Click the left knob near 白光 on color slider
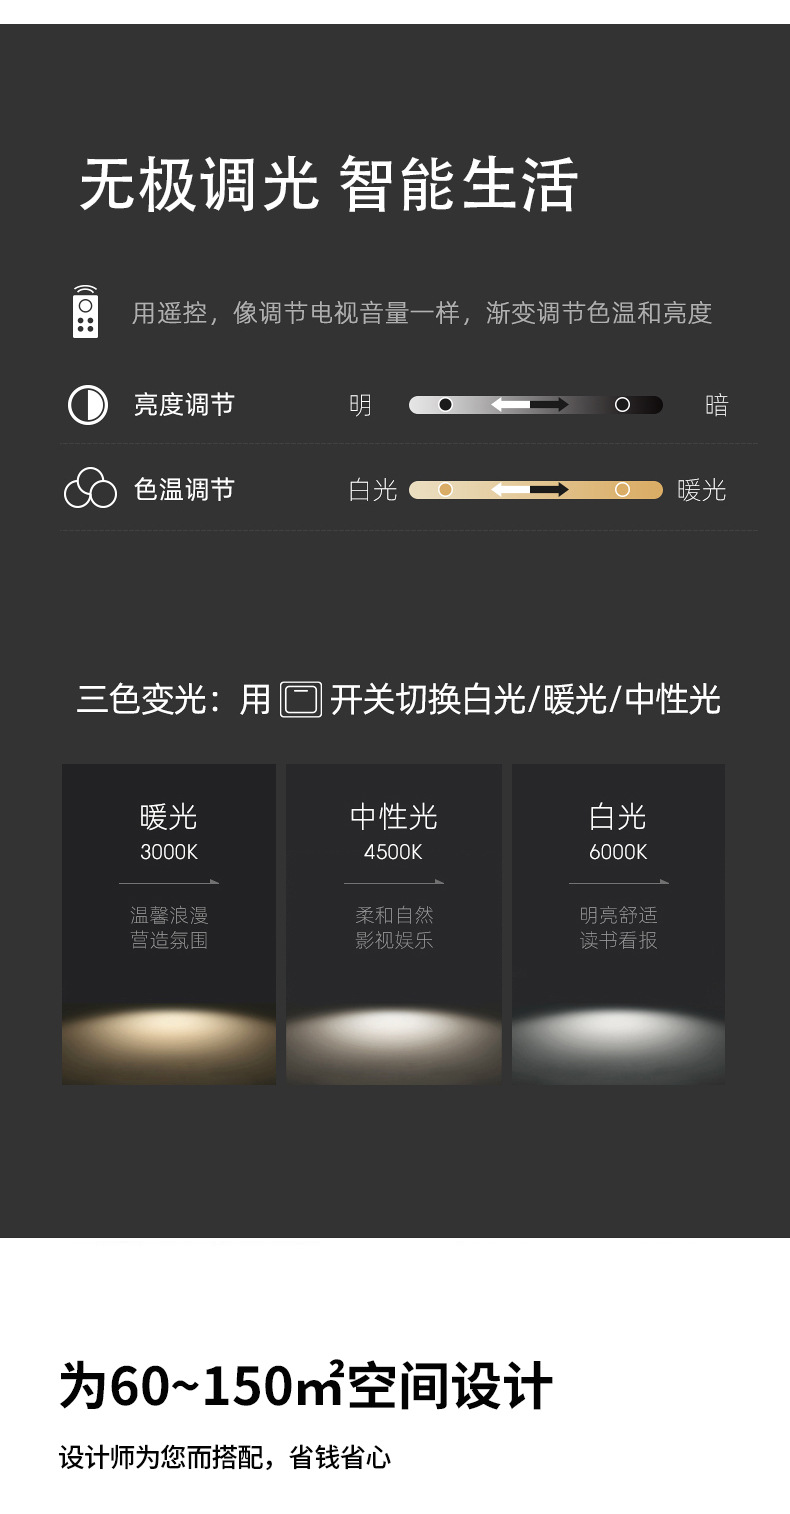This screenshot has height=1514, width=790. [x=446, y=490]
